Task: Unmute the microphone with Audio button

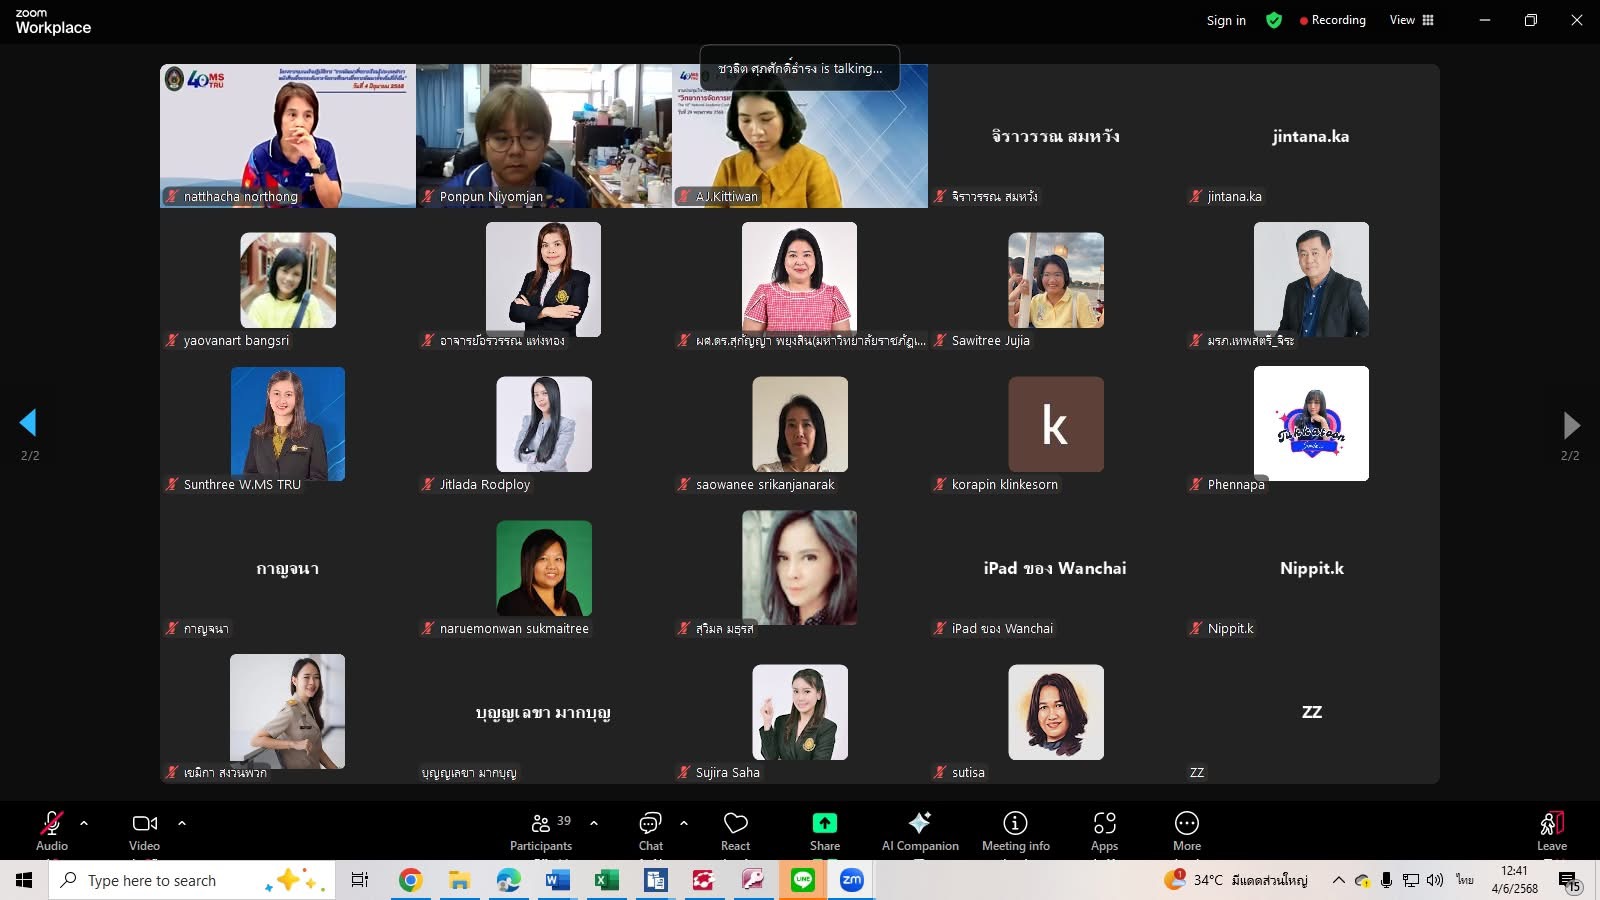Action: (x=51, y=830)
